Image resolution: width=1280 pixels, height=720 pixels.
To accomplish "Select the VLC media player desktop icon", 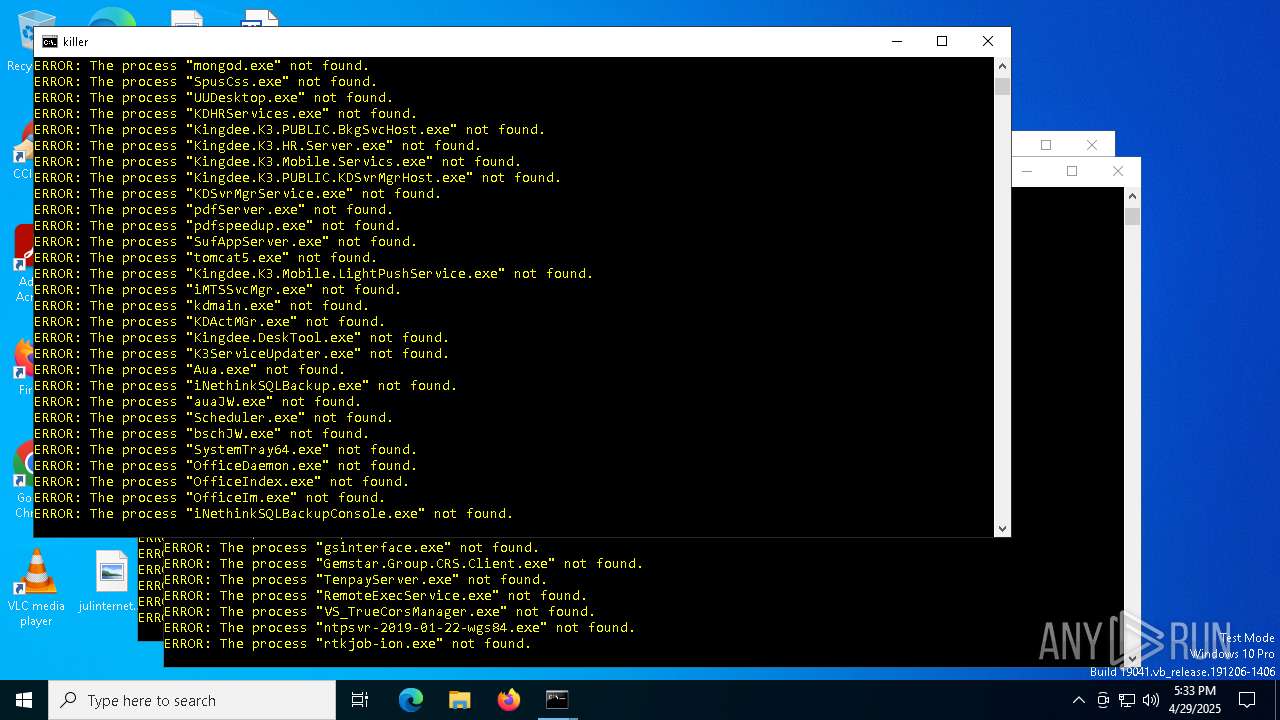I will [36, 588].
